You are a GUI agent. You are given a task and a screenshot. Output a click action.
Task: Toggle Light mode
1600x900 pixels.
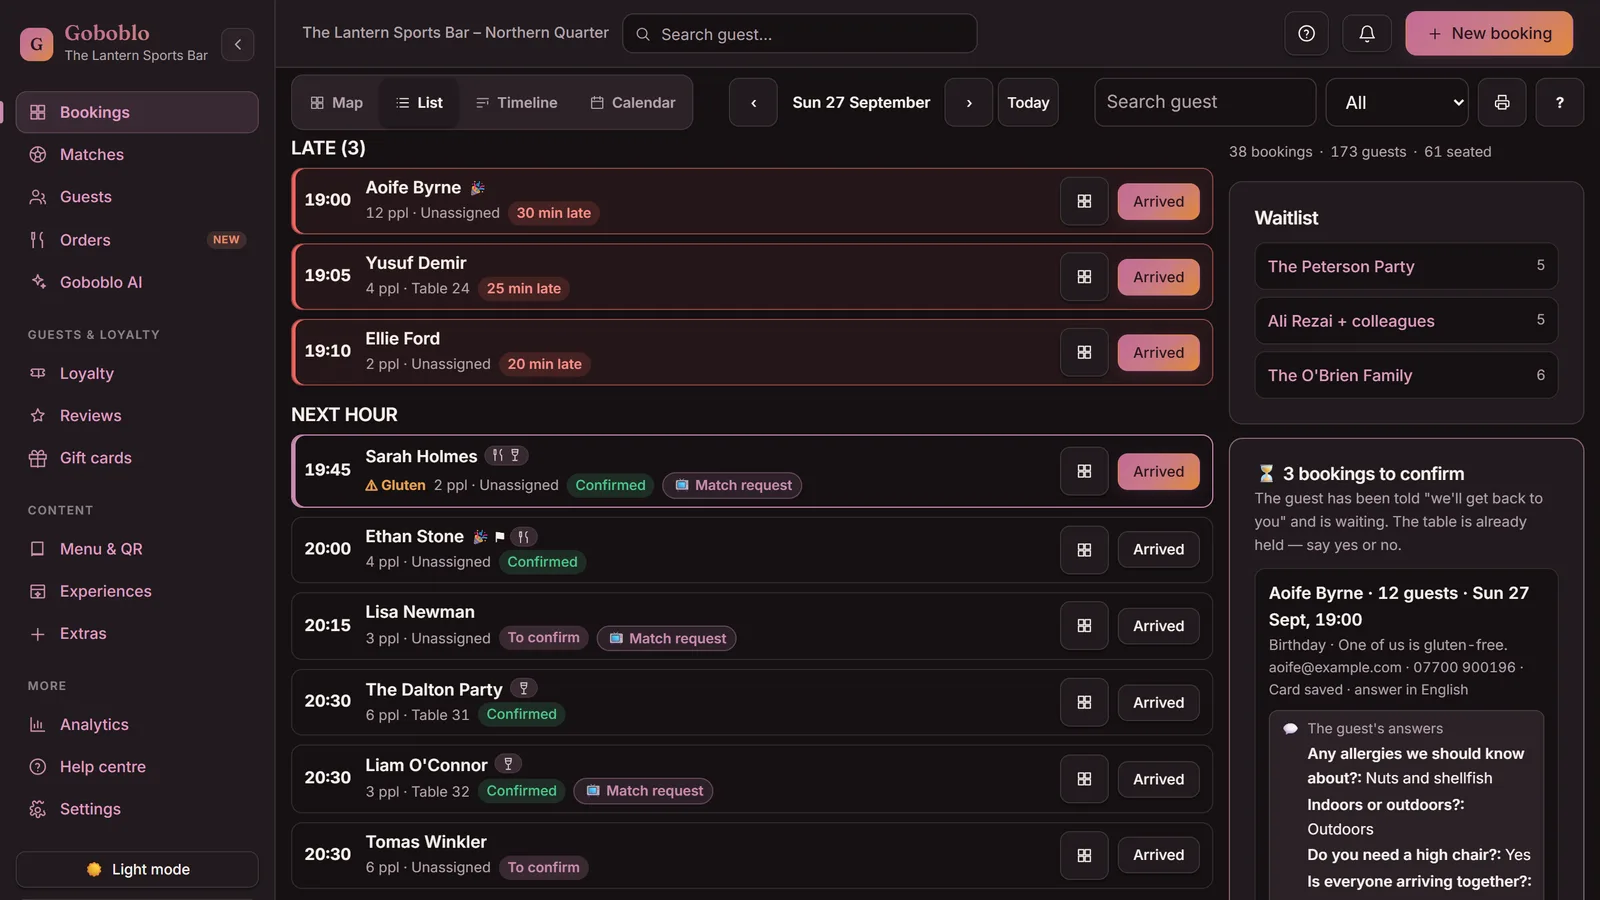[x=137, y=869]
